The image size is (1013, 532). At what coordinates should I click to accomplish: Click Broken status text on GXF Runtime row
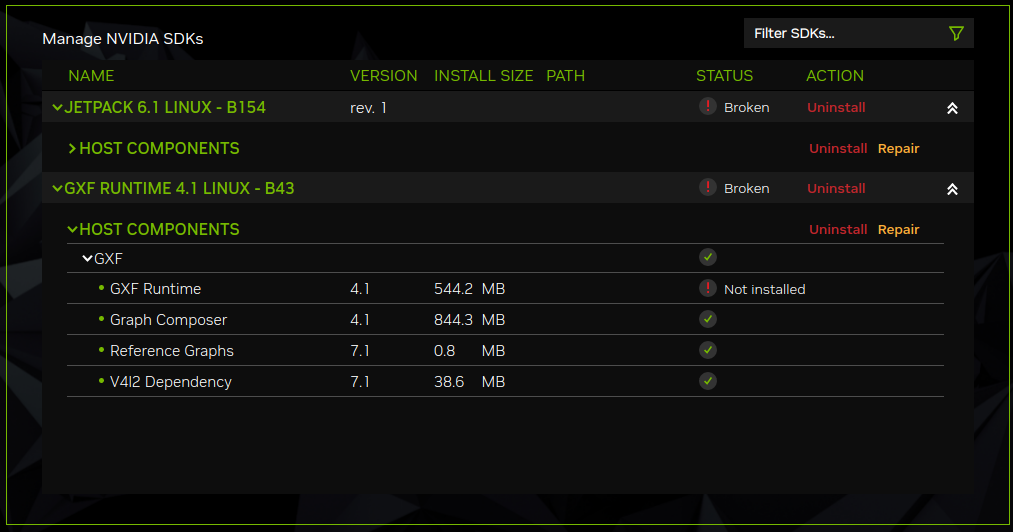click(746, 189)
